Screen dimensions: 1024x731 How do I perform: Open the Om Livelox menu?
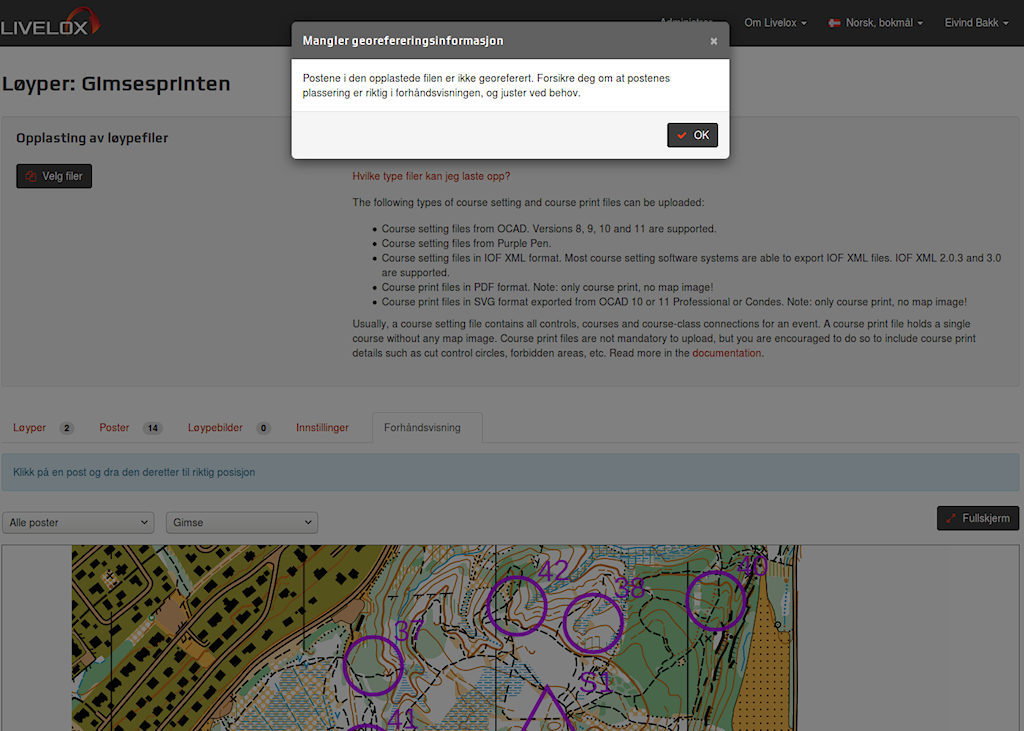coord(775,23)
